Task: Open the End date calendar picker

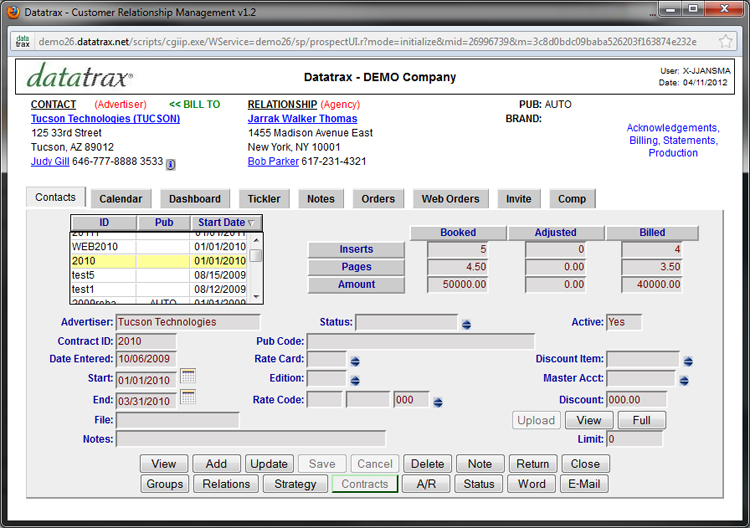Action: (188, 397)
